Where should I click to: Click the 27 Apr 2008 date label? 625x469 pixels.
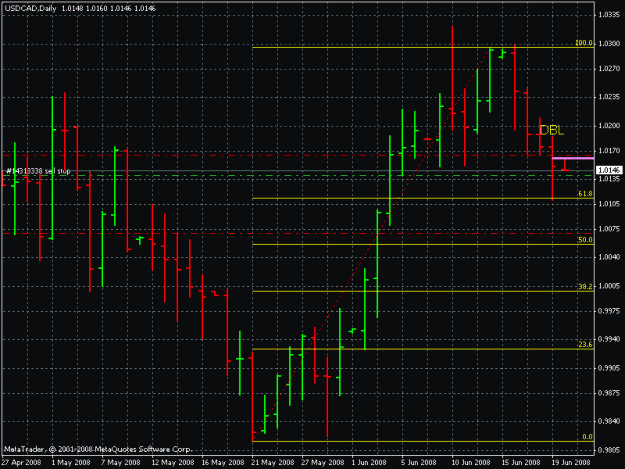tap(21, 462)
